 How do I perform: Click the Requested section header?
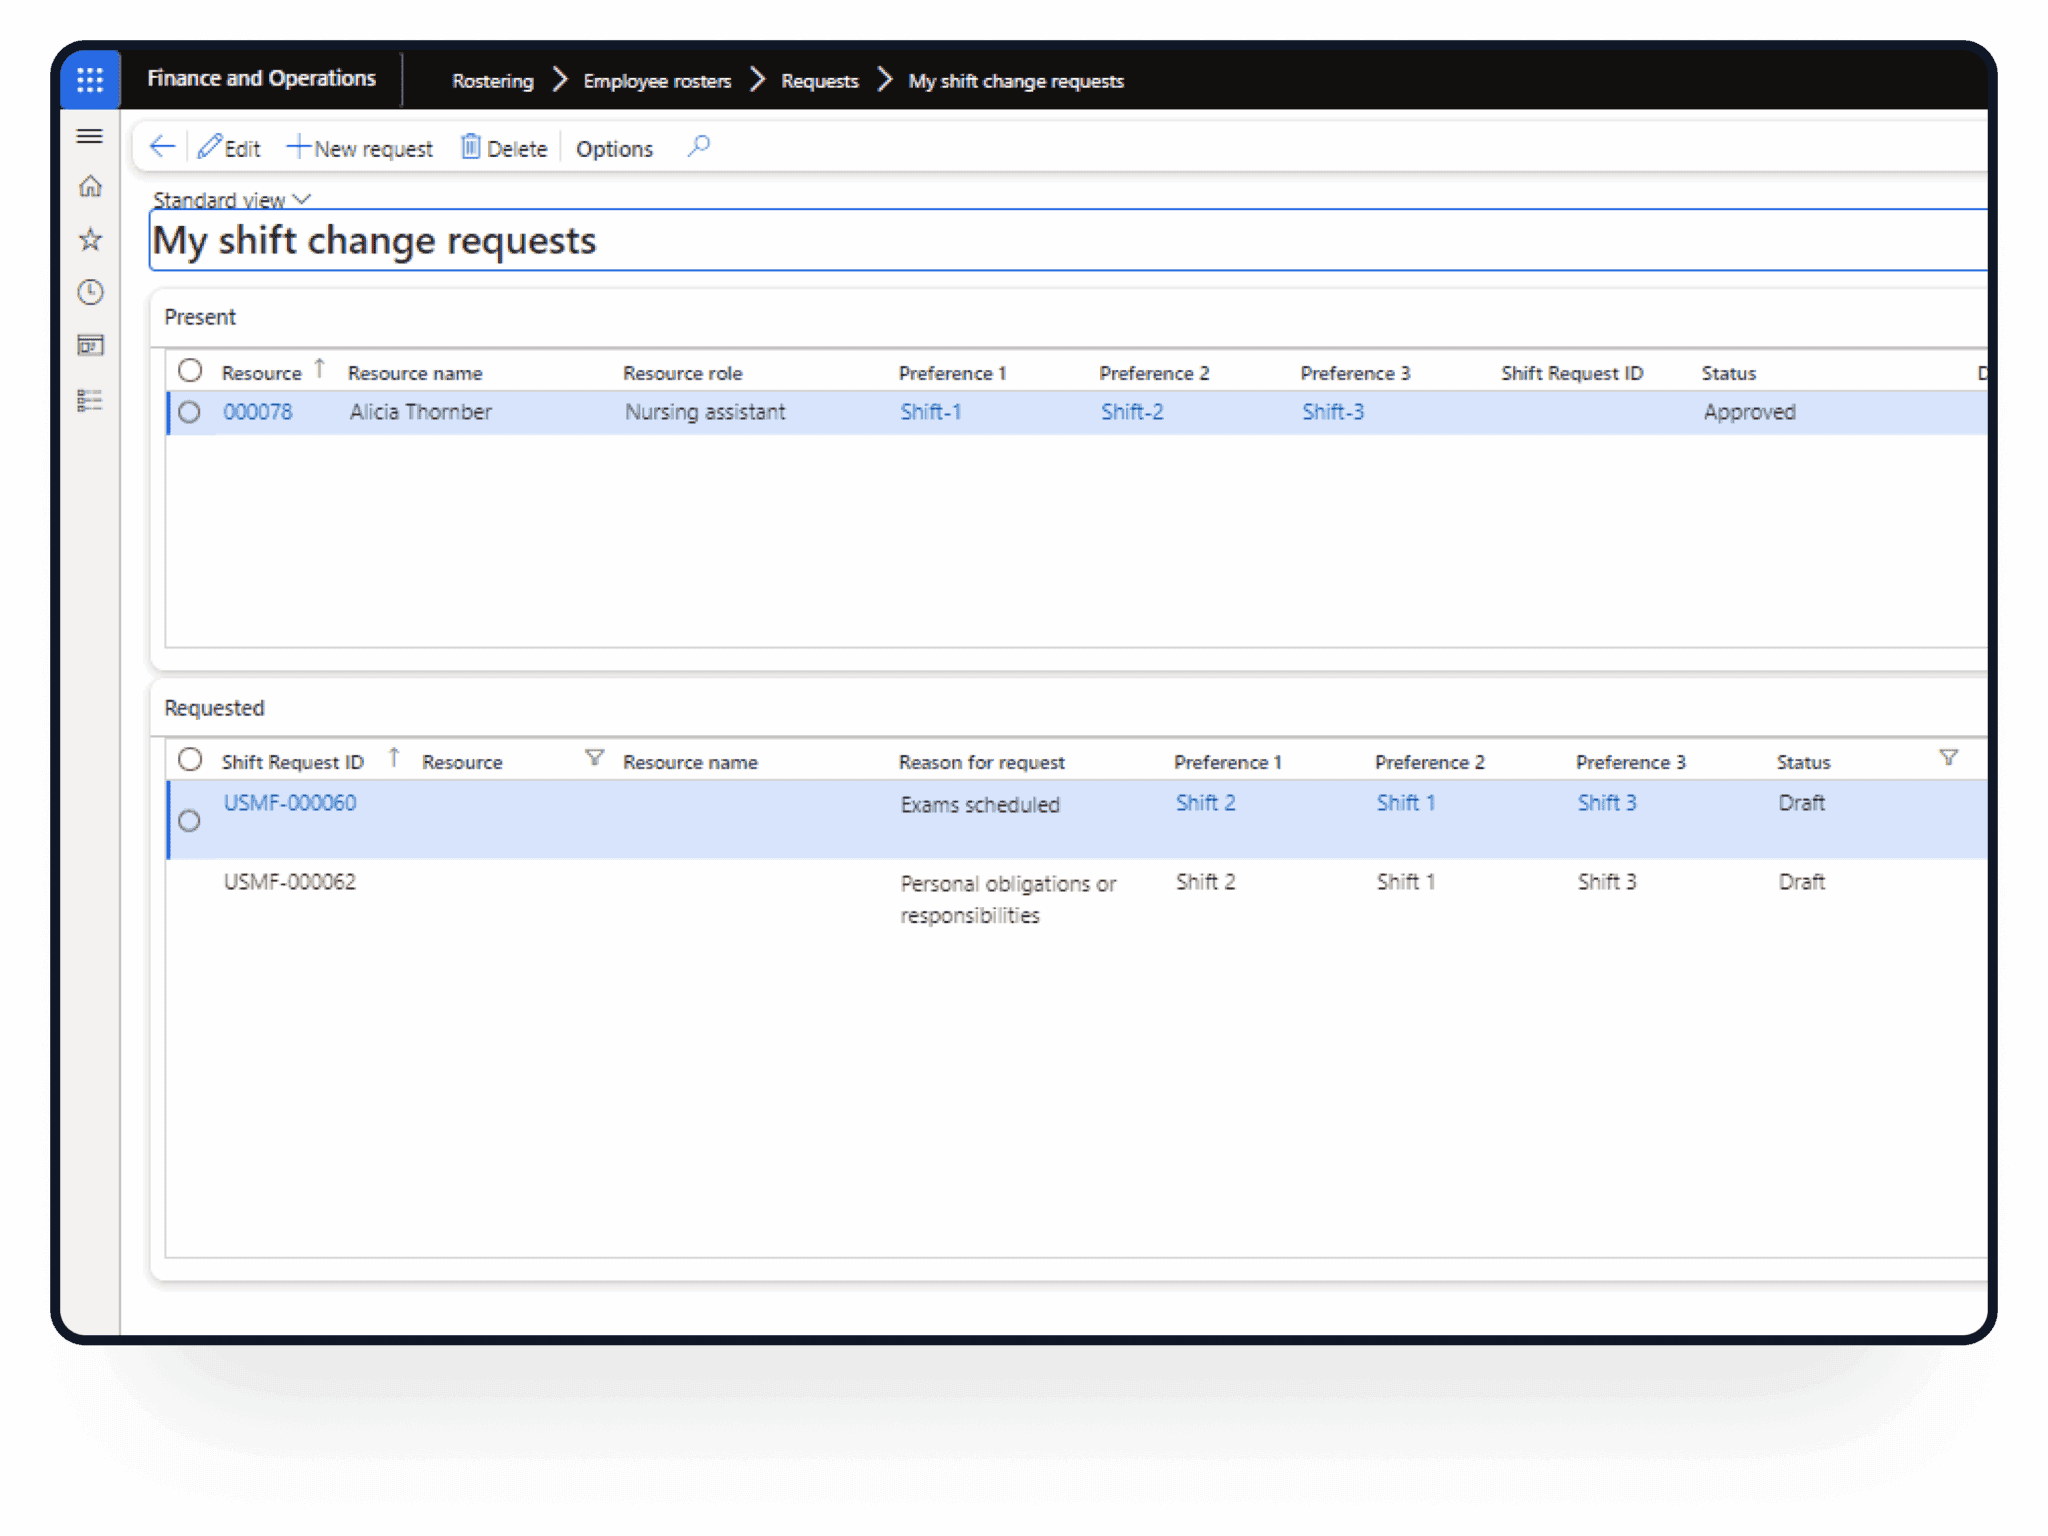click(215, 708)
